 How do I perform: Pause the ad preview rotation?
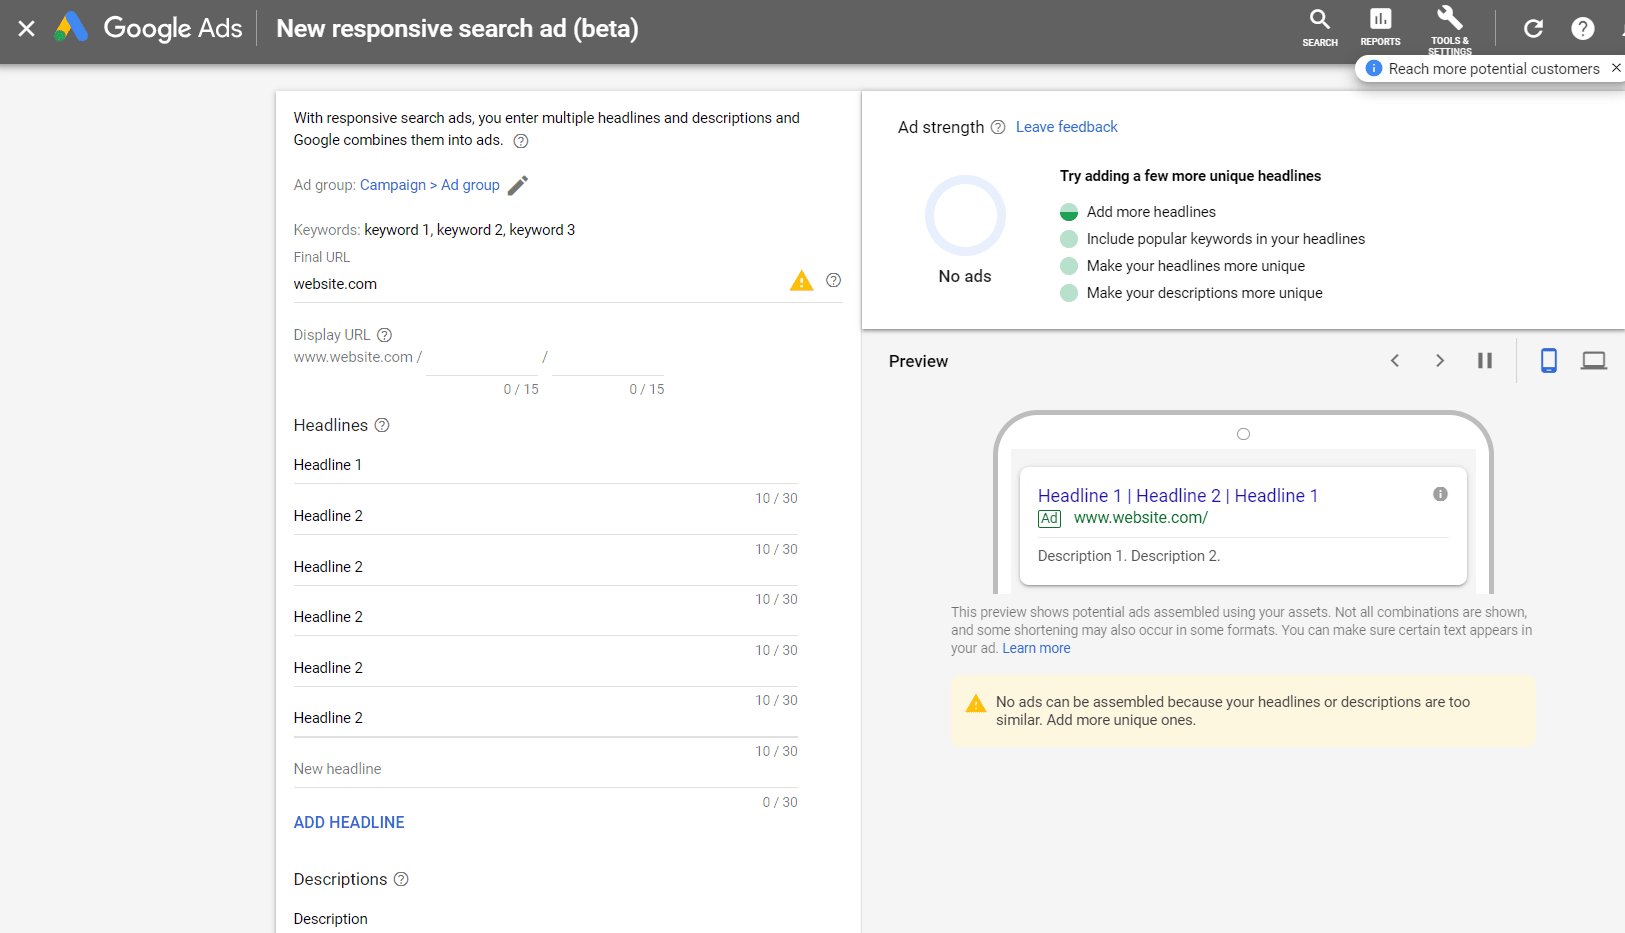(x=1485, y=361)
